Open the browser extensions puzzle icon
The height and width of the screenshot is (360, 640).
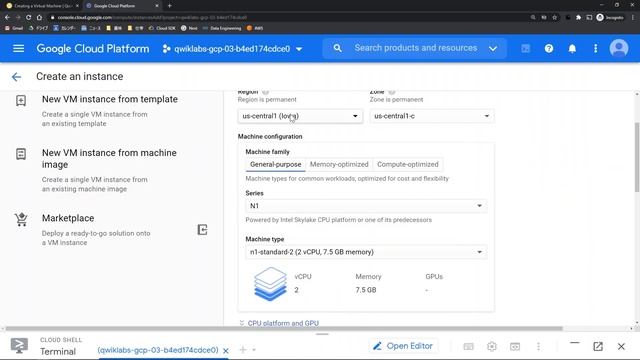[578, 18]
